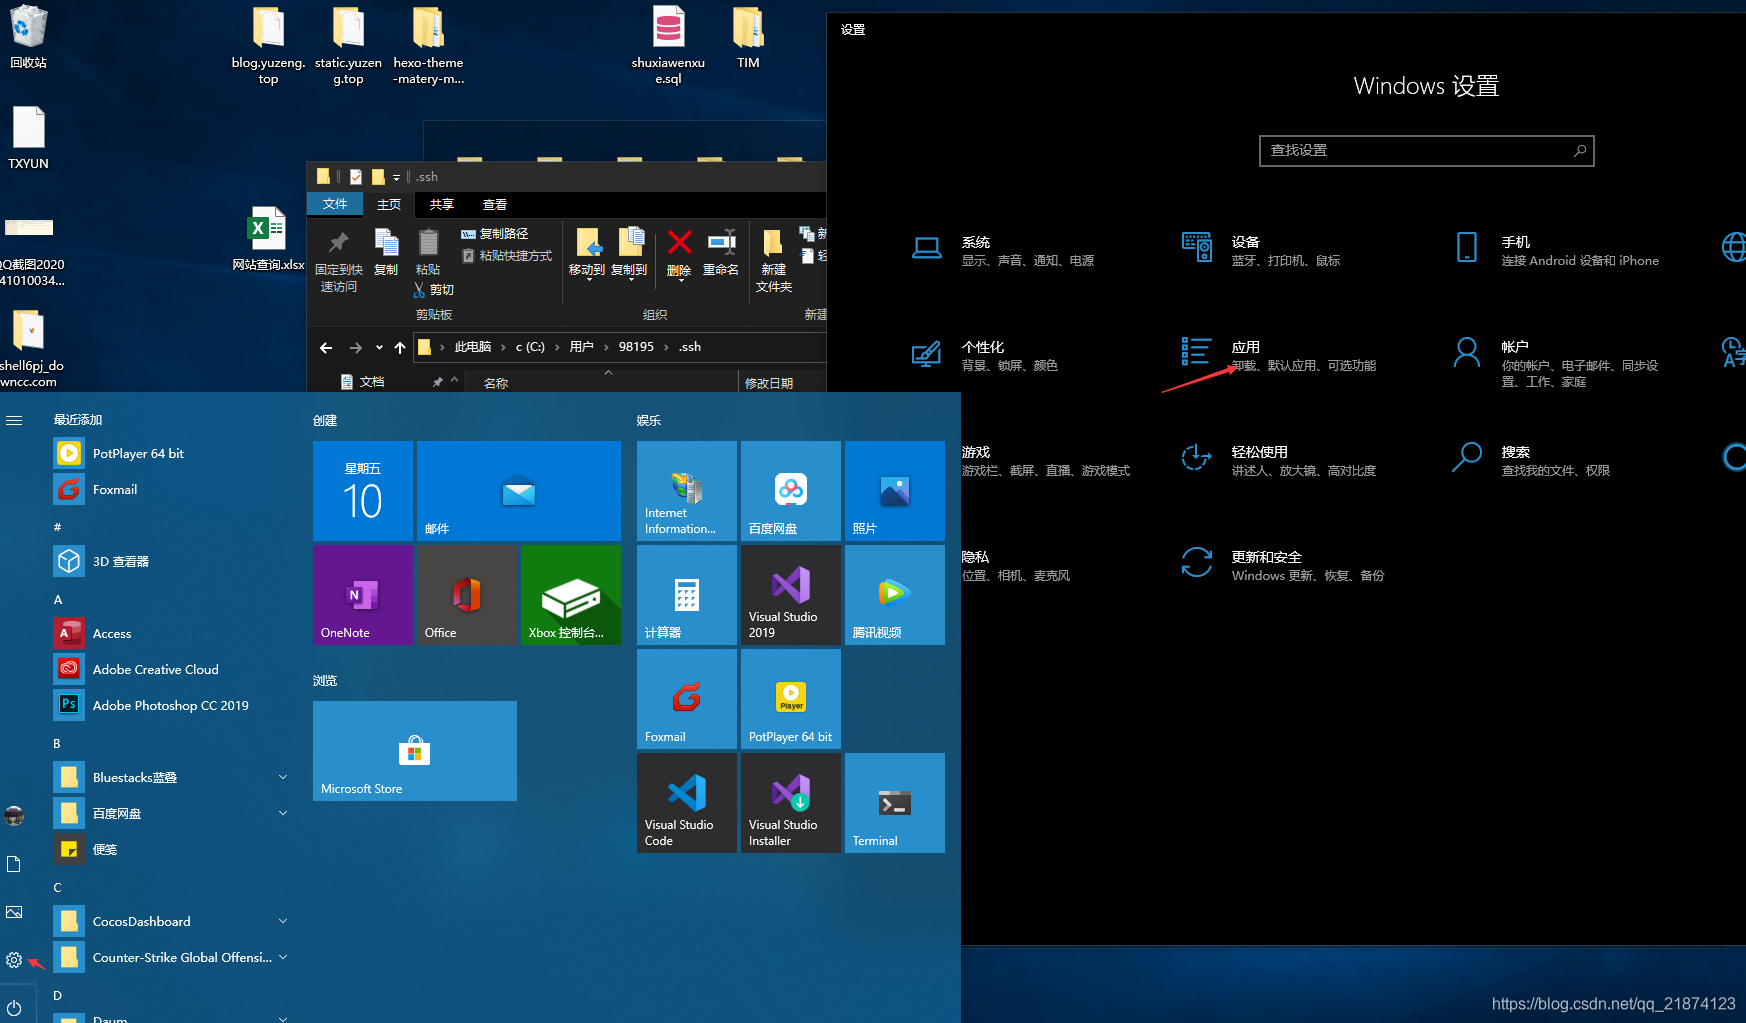The height and width of the screenshot is (1023, 1746).
Task: Go up one folder level in Explorer
Action: [x=400, y=348]
